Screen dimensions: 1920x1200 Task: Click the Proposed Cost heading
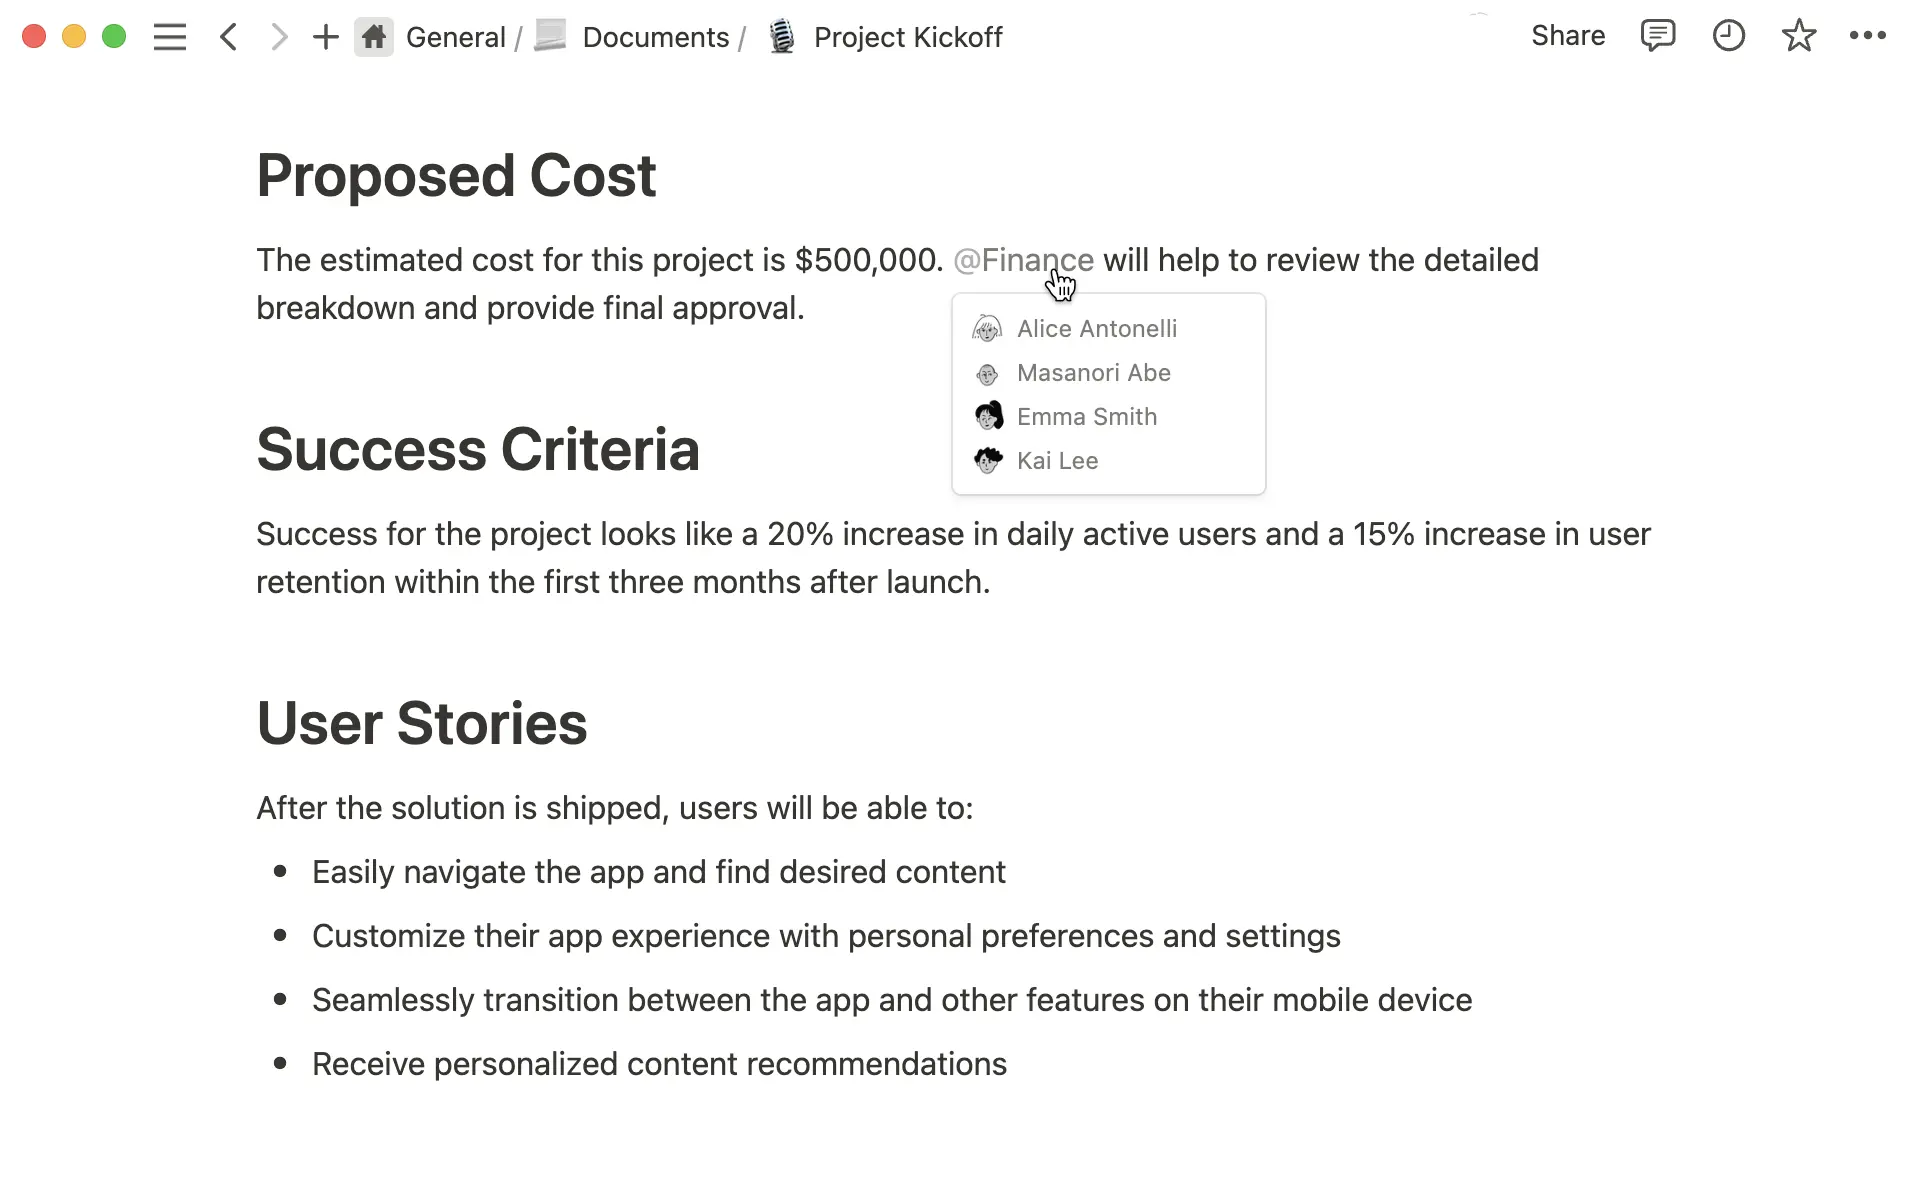[456, 176]
